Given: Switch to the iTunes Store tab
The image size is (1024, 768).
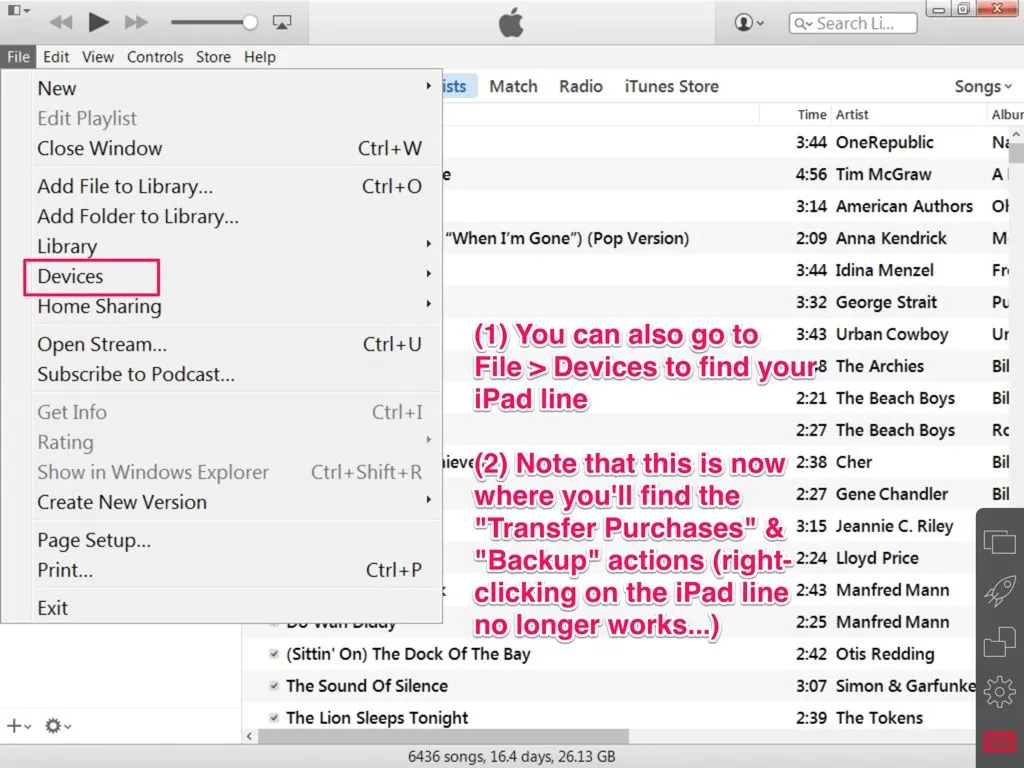Looking at the screenshot, I should (x=671, y=86).
